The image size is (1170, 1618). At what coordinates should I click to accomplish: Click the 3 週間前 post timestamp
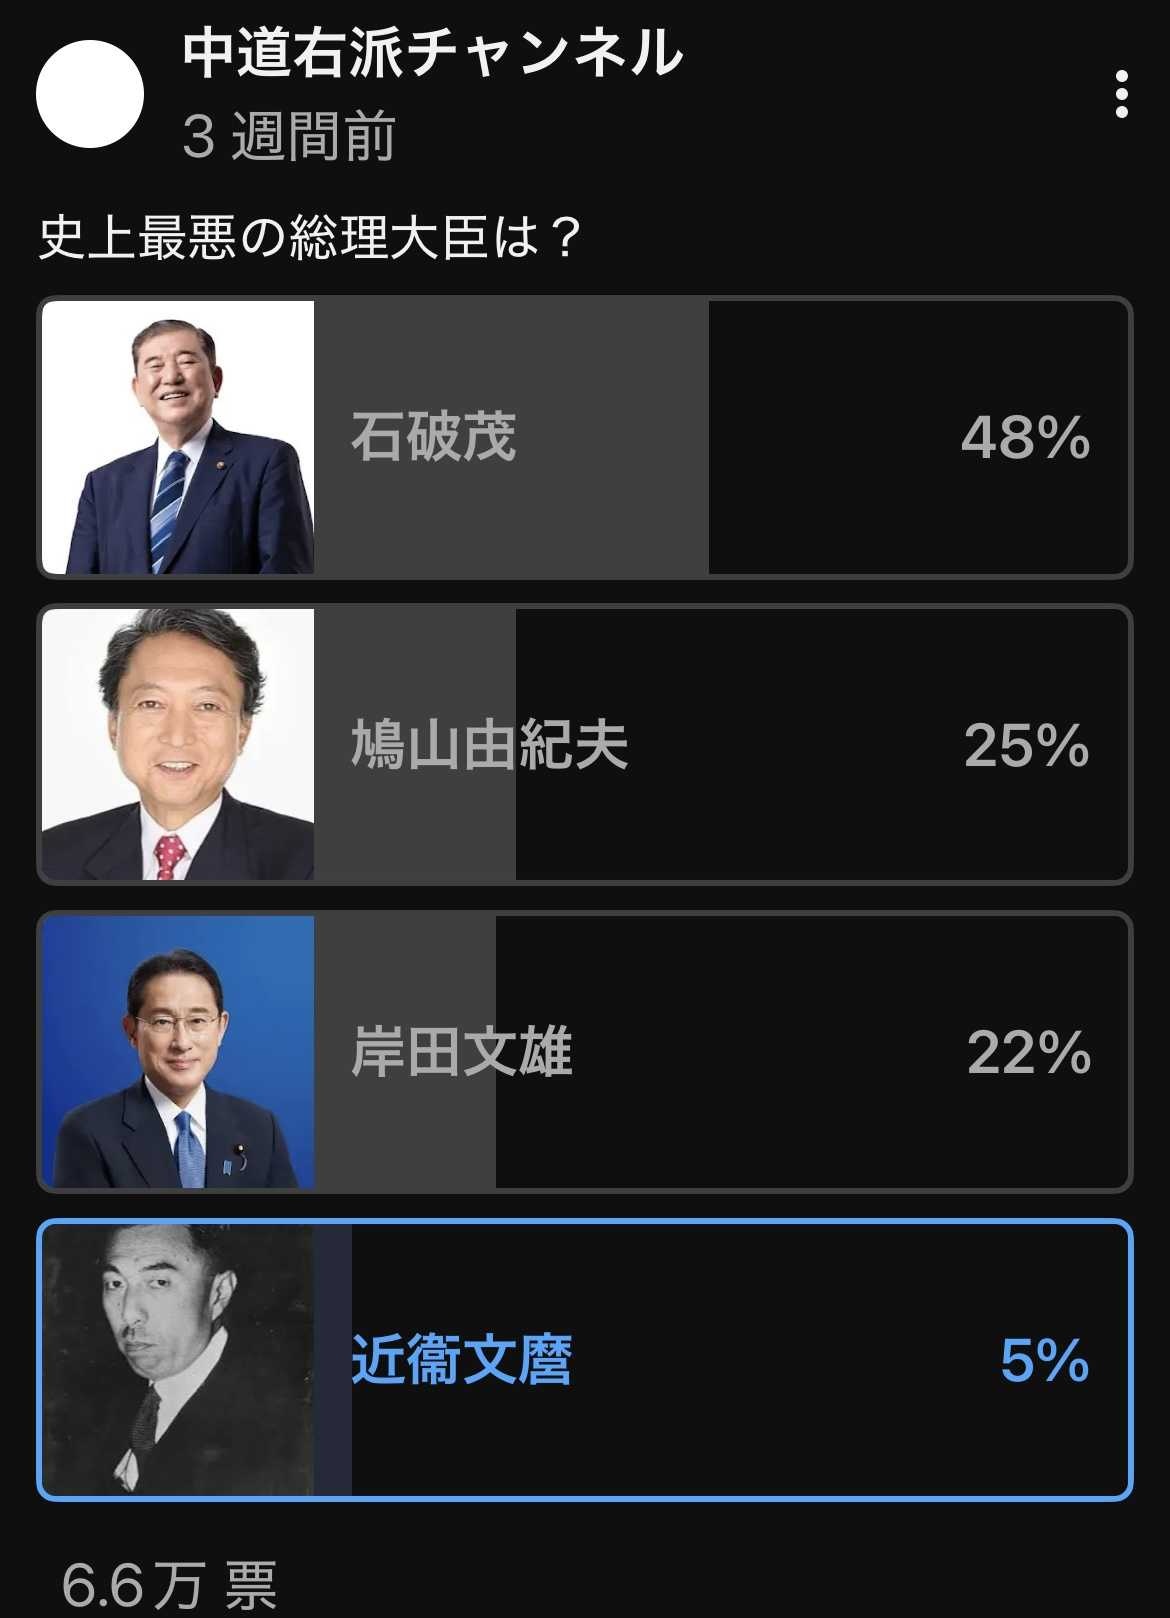tap(289, 136)
